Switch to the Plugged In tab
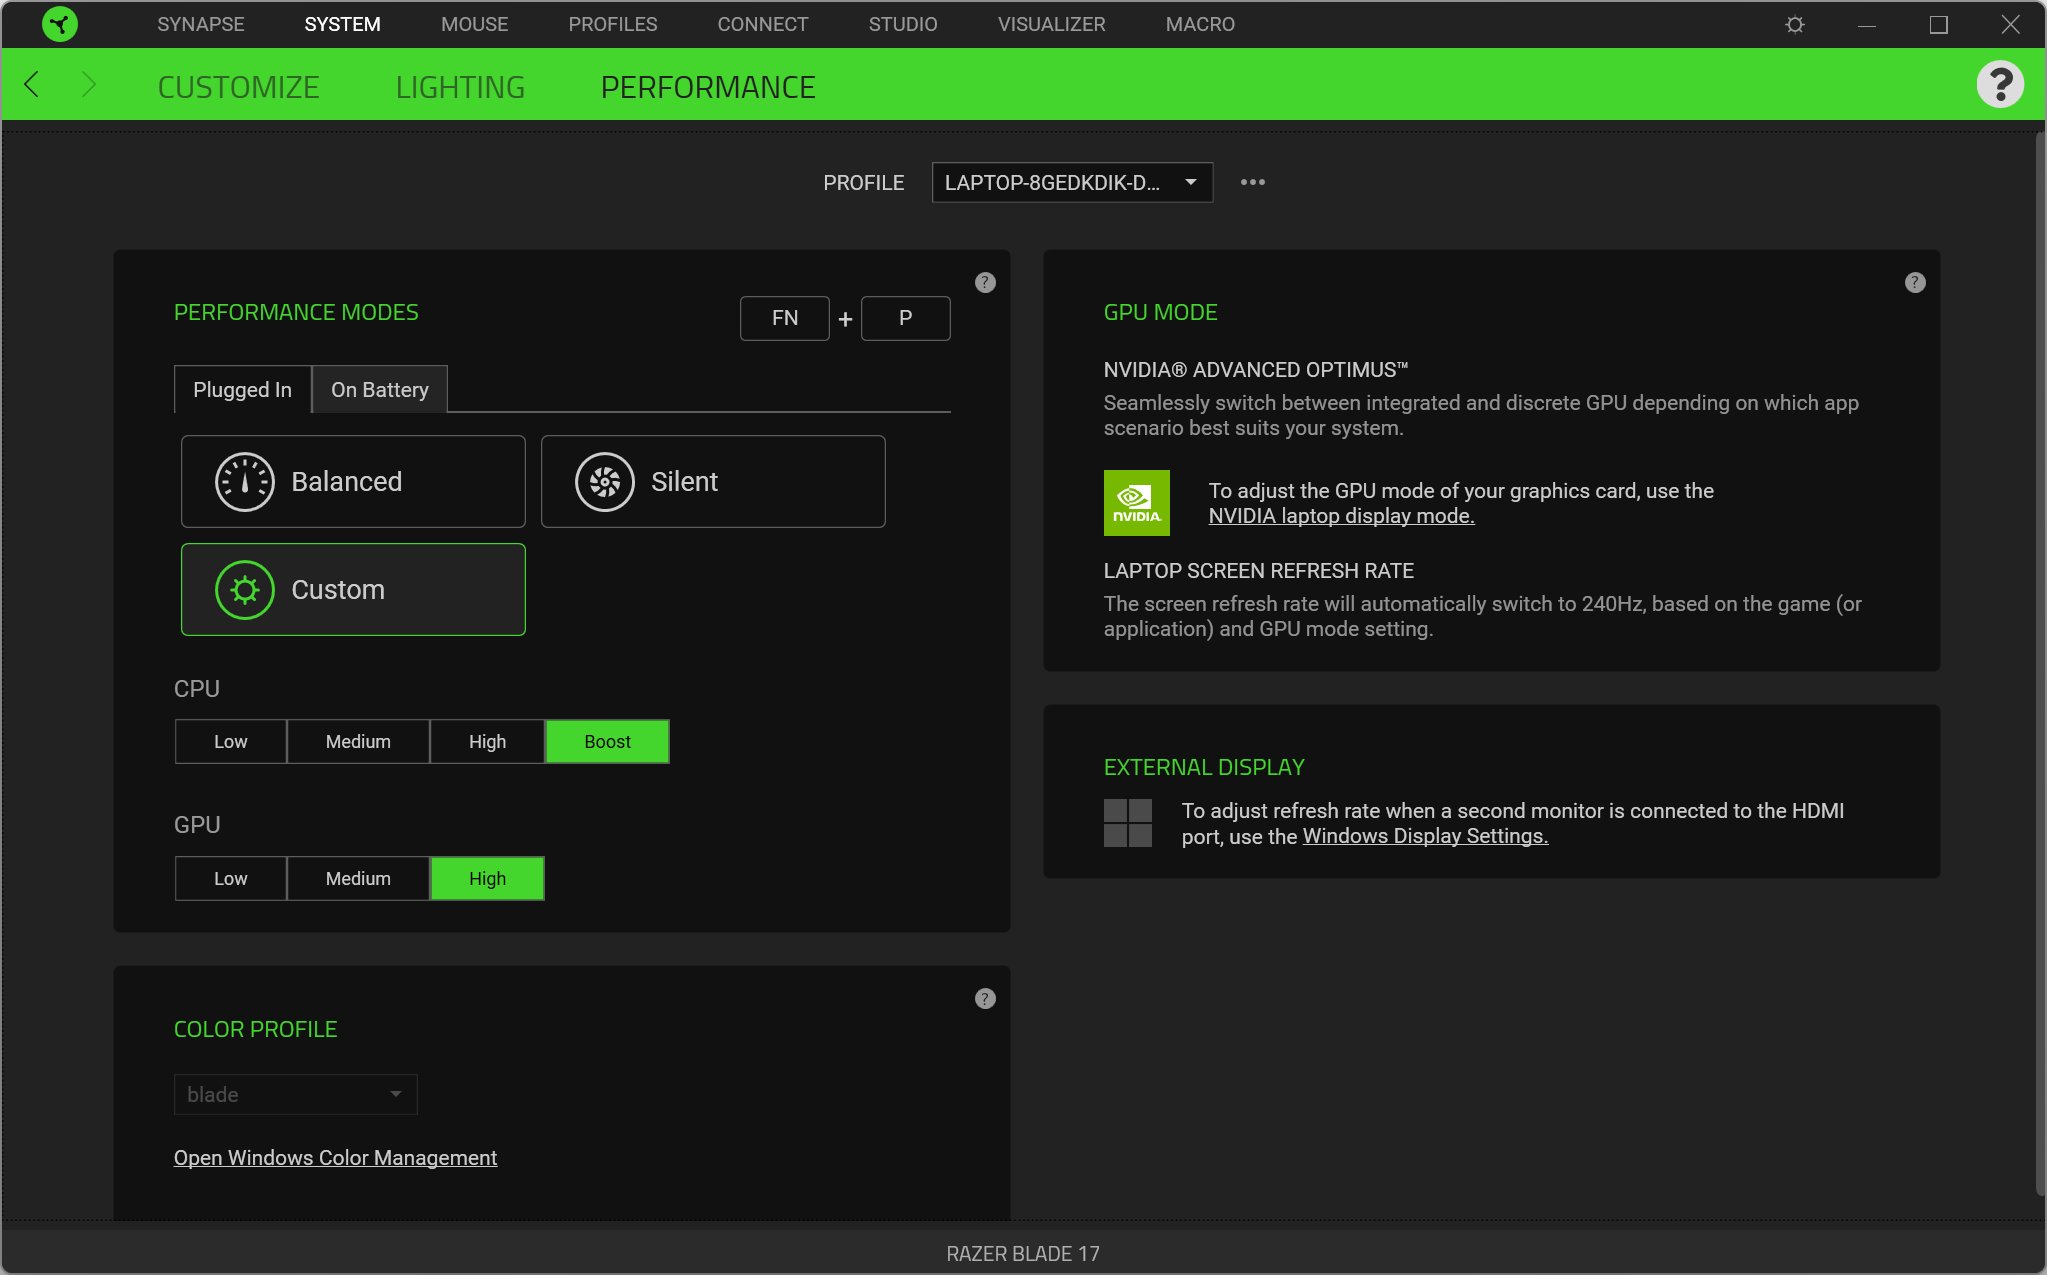Image resolution: width=2047 pixels, height=1275 pixels. 242,390
